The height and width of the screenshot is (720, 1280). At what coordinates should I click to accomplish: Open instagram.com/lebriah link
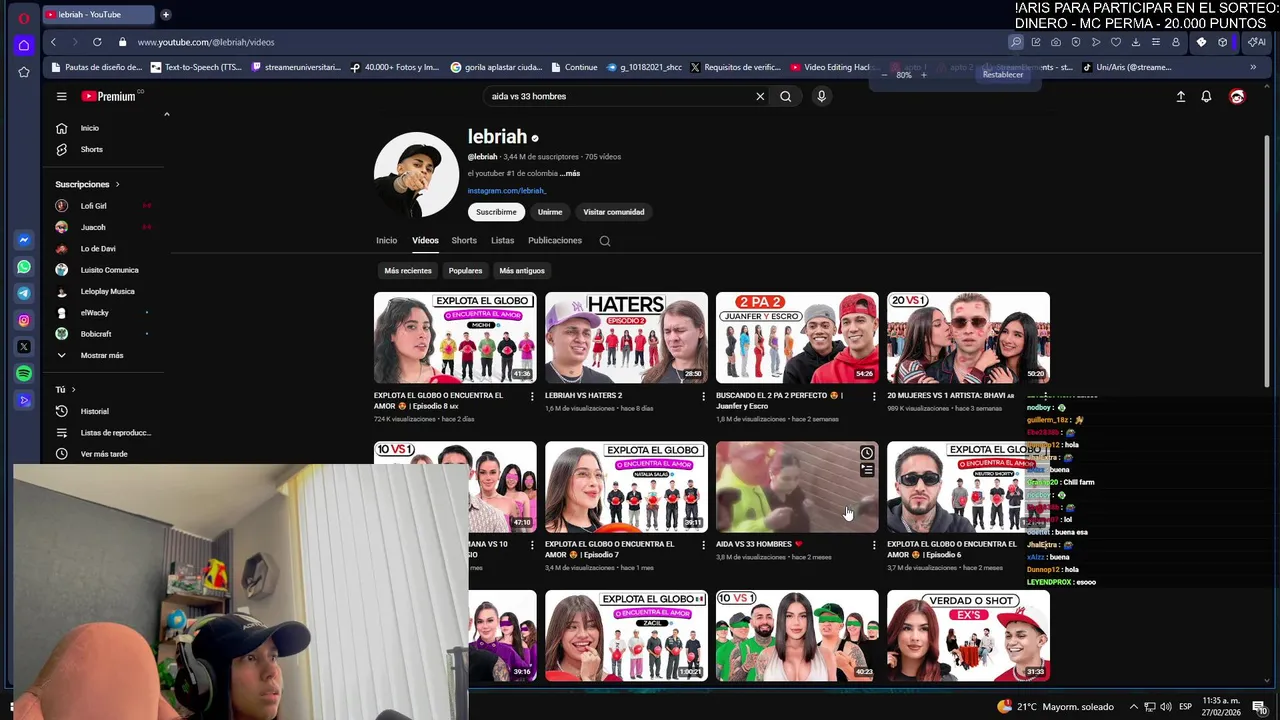[507, 190]
